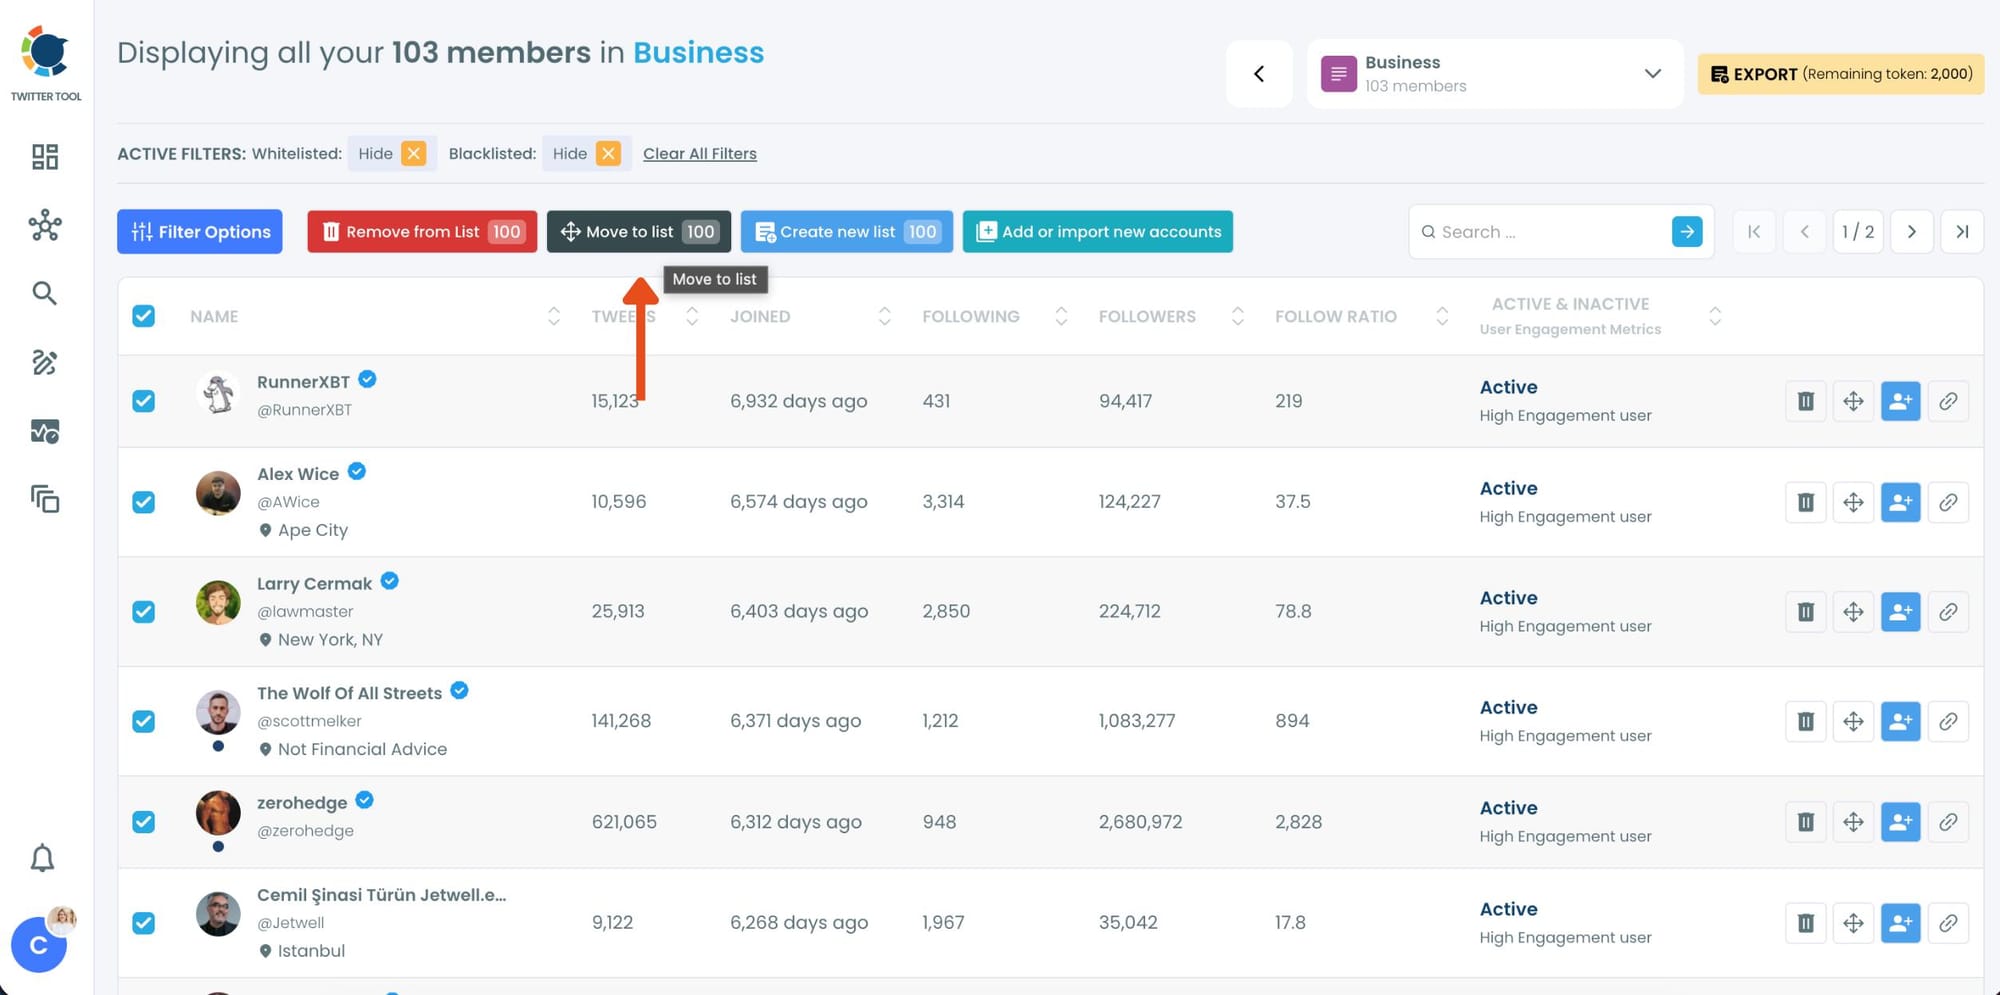
Task: Remove the Whitelisted Hide filter
Action: point(414,153)
